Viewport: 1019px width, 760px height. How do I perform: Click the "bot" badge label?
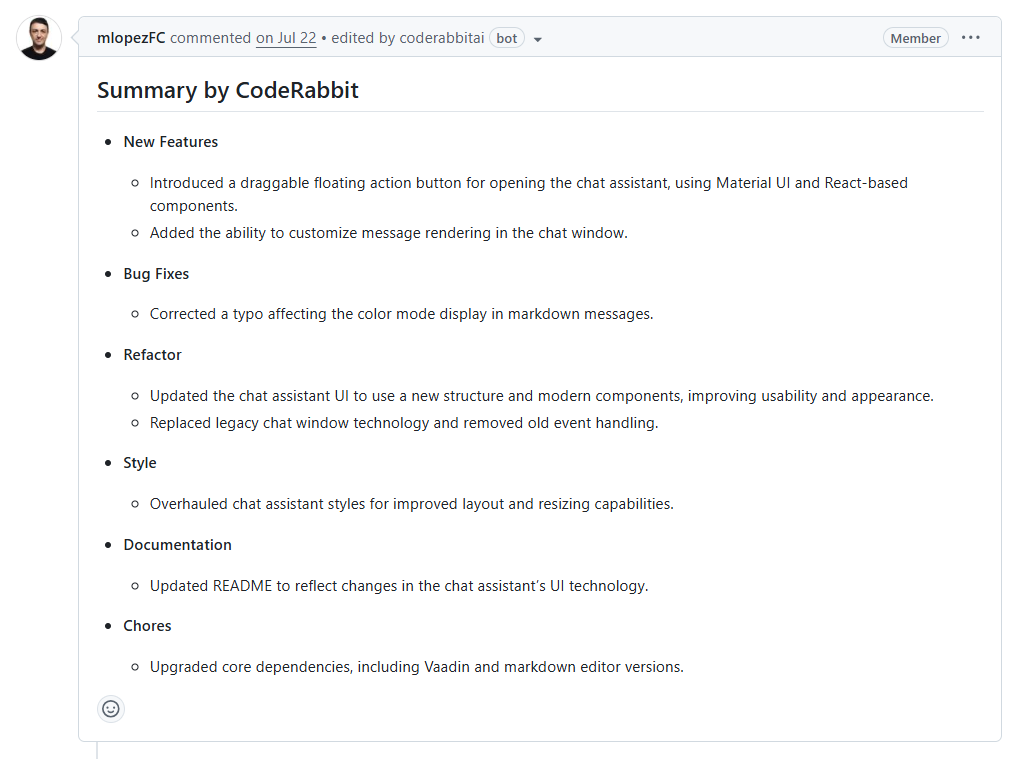(x=507, y=38)
